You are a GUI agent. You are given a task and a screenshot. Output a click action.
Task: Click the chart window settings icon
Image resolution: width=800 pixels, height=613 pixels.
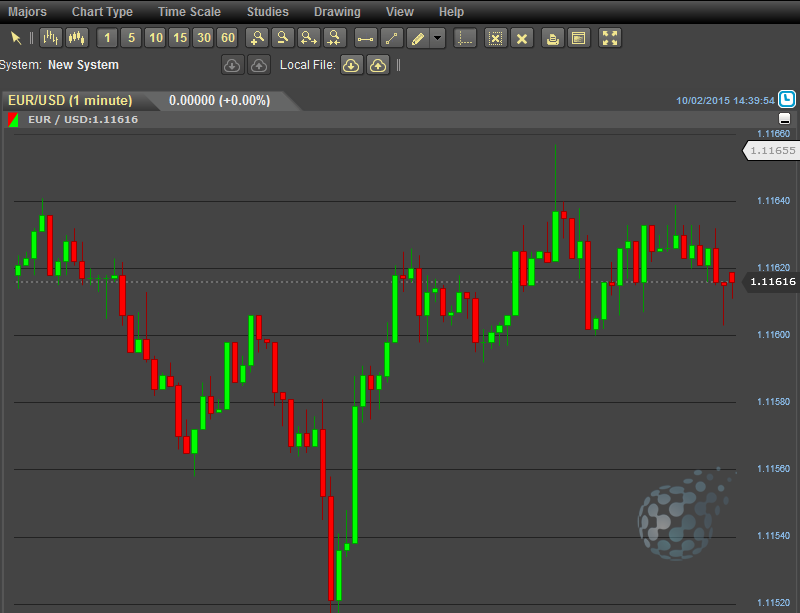579,38
